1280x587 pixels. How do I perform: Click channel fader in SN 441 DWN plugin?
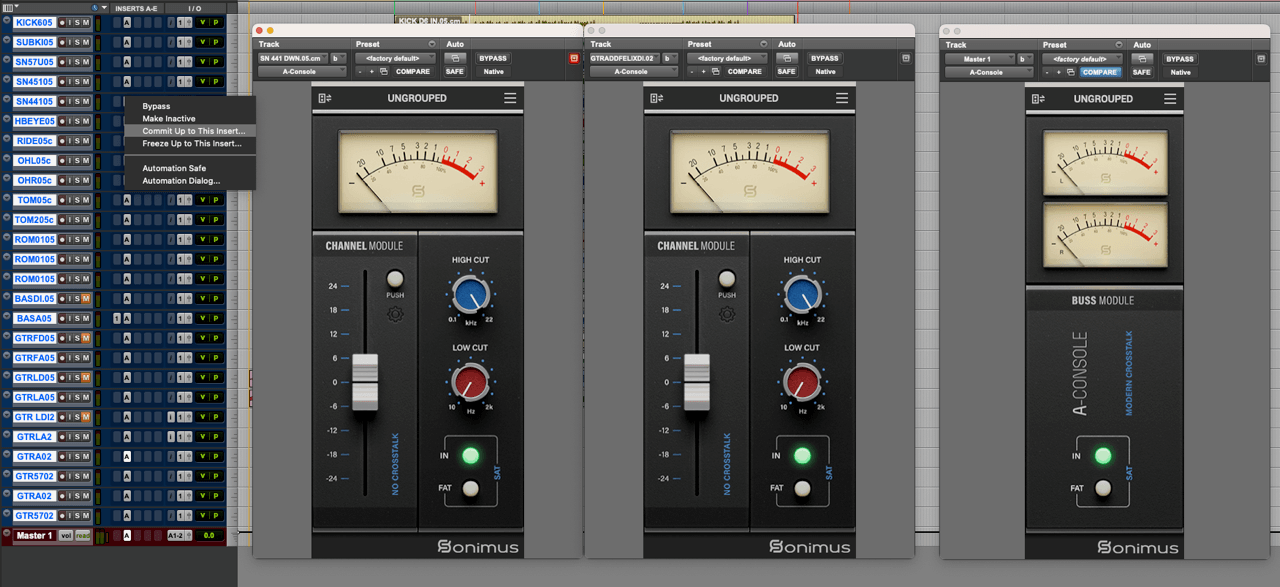pos(365,382)
